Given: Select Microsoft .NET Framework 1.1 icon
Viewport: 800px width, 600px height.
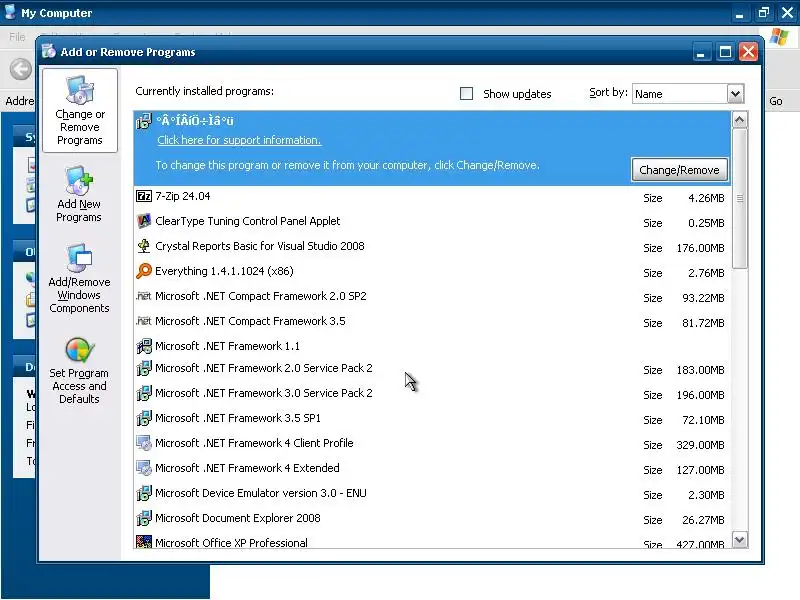Looking at the screenshot, I should (144, 346).
